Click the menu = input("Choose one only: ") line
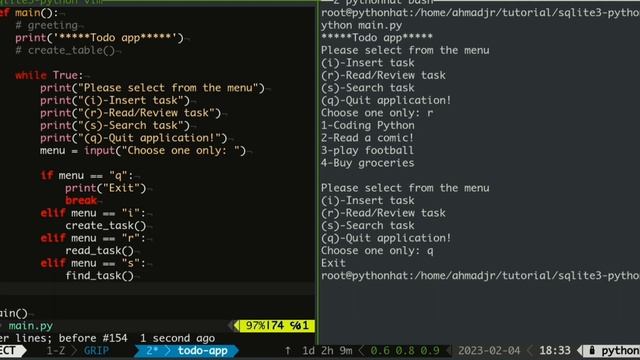 (143, 151)
